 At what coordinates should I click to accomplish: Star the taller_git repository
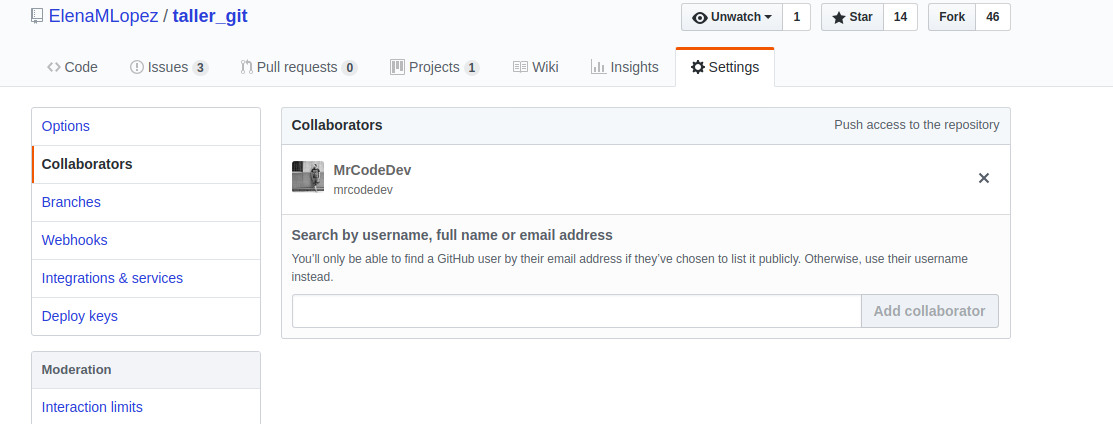pos(852,17)
